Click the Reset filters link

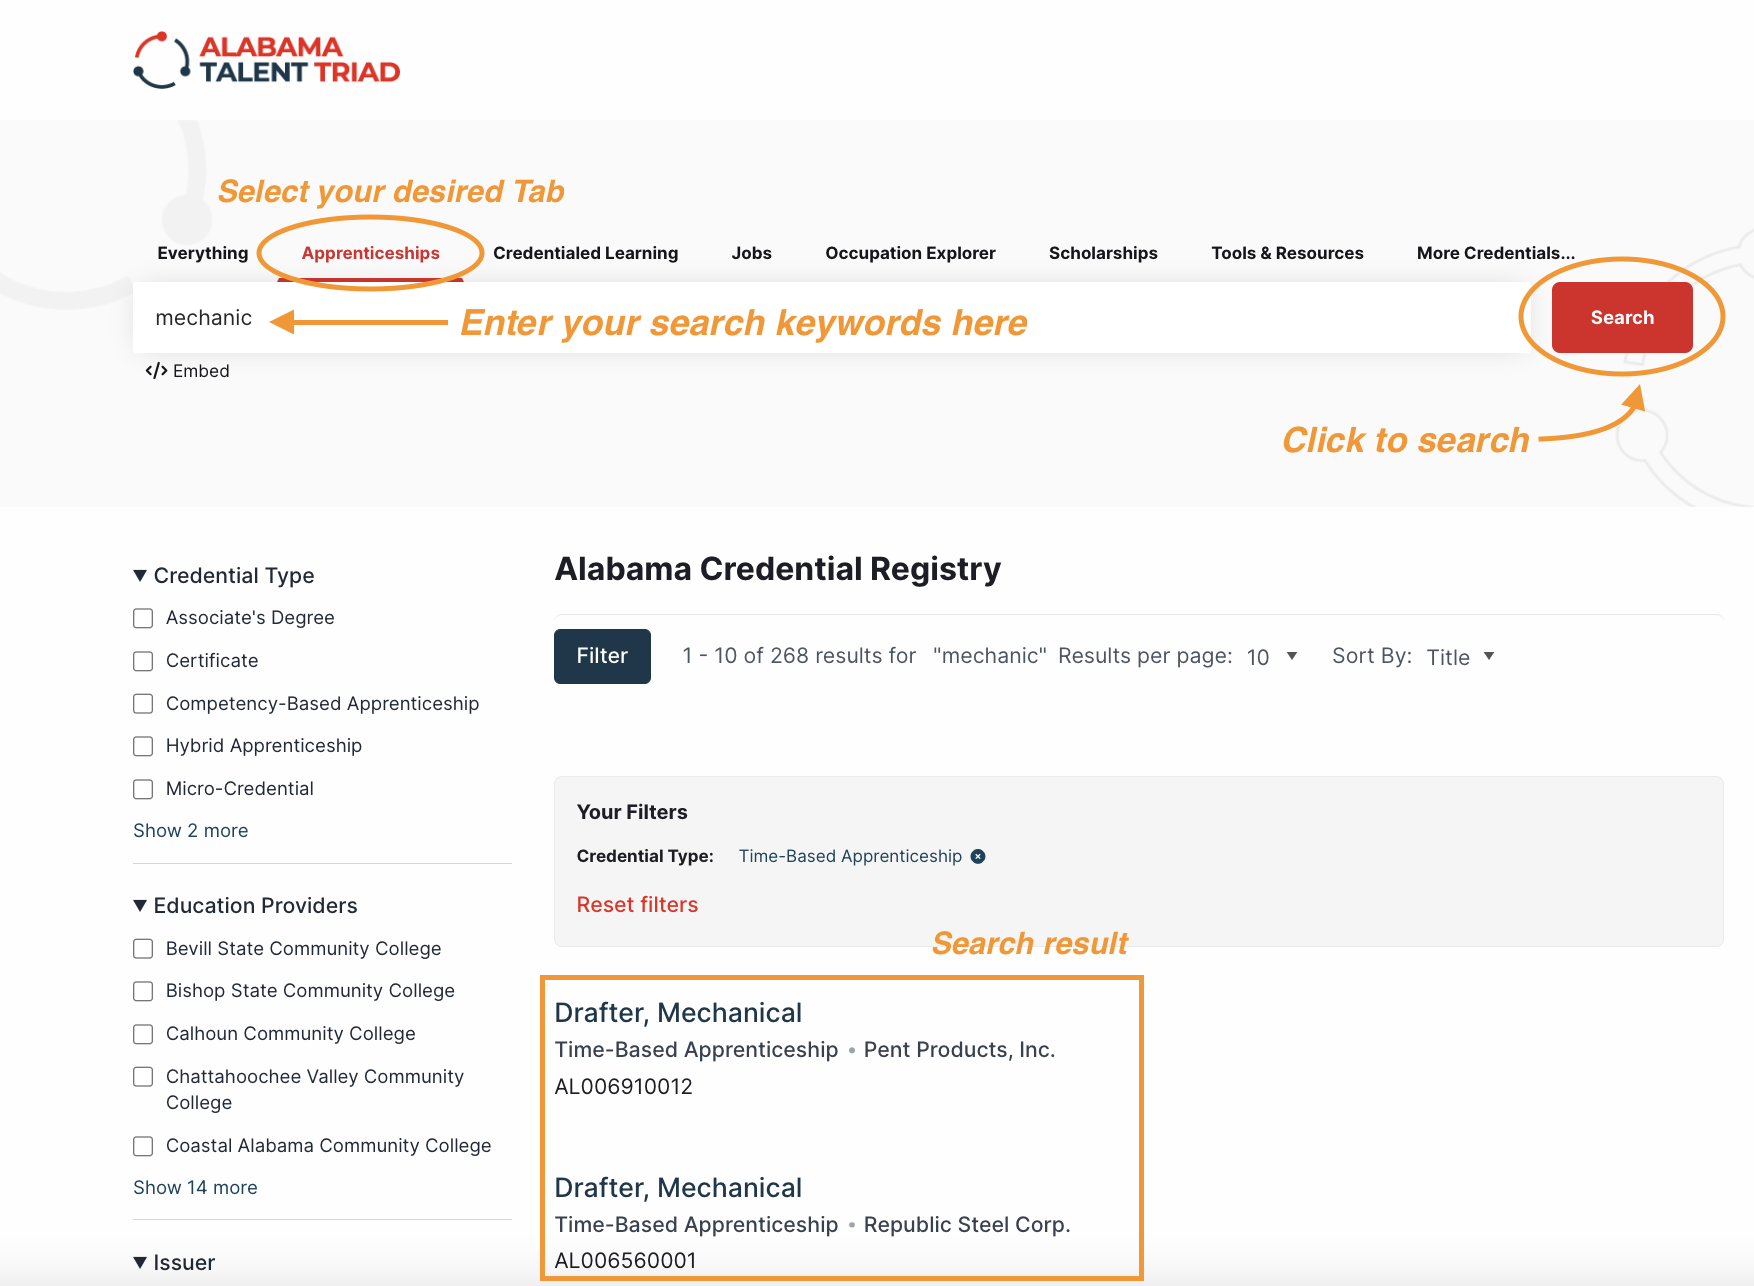coord(637,905)
